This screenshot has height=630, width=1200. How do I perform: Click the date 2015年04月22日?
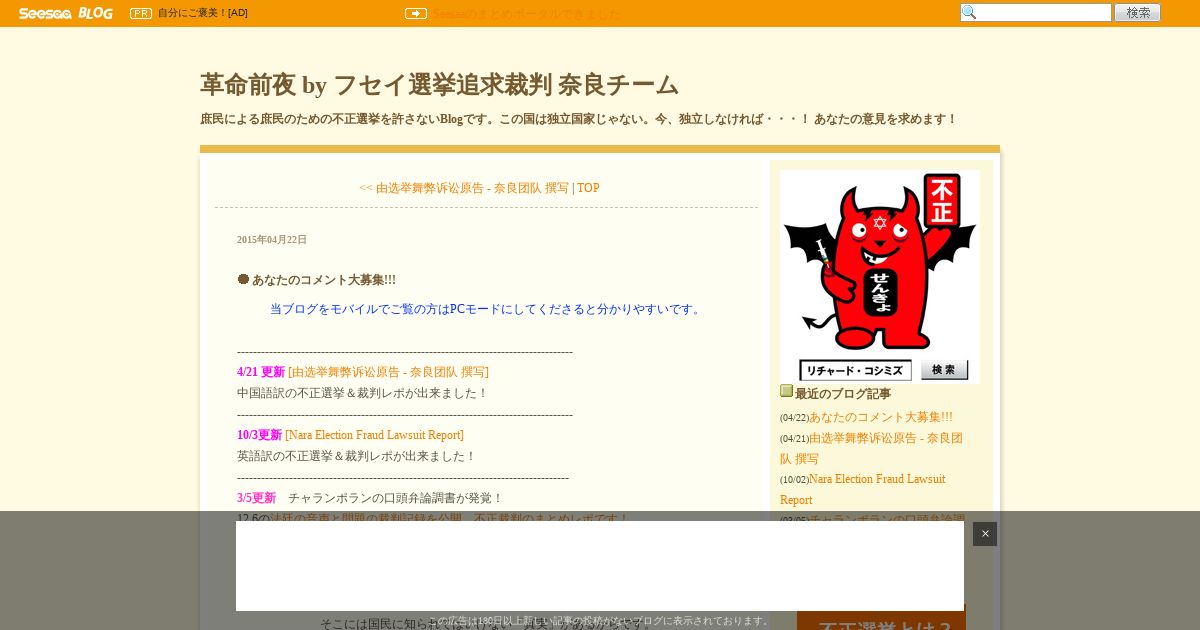[272, 240]
